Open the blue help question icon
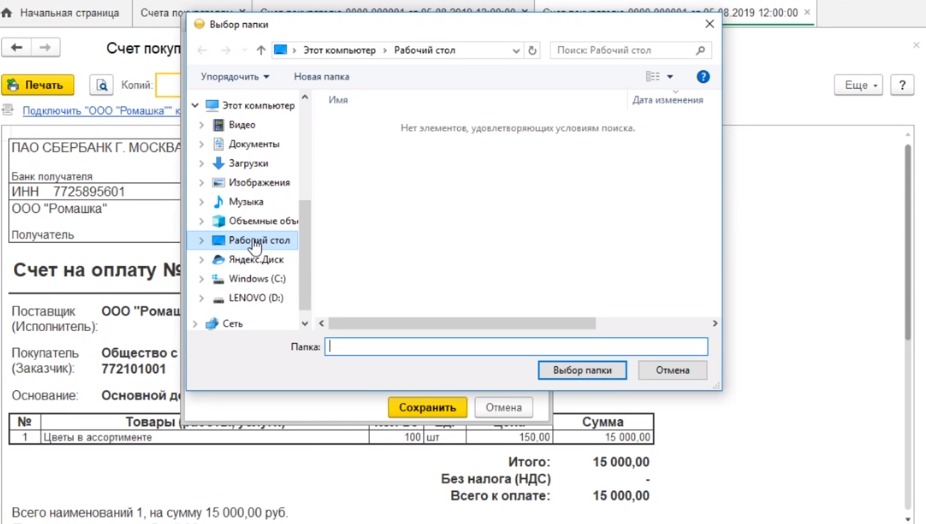926x524 pixels. point(703,77)
